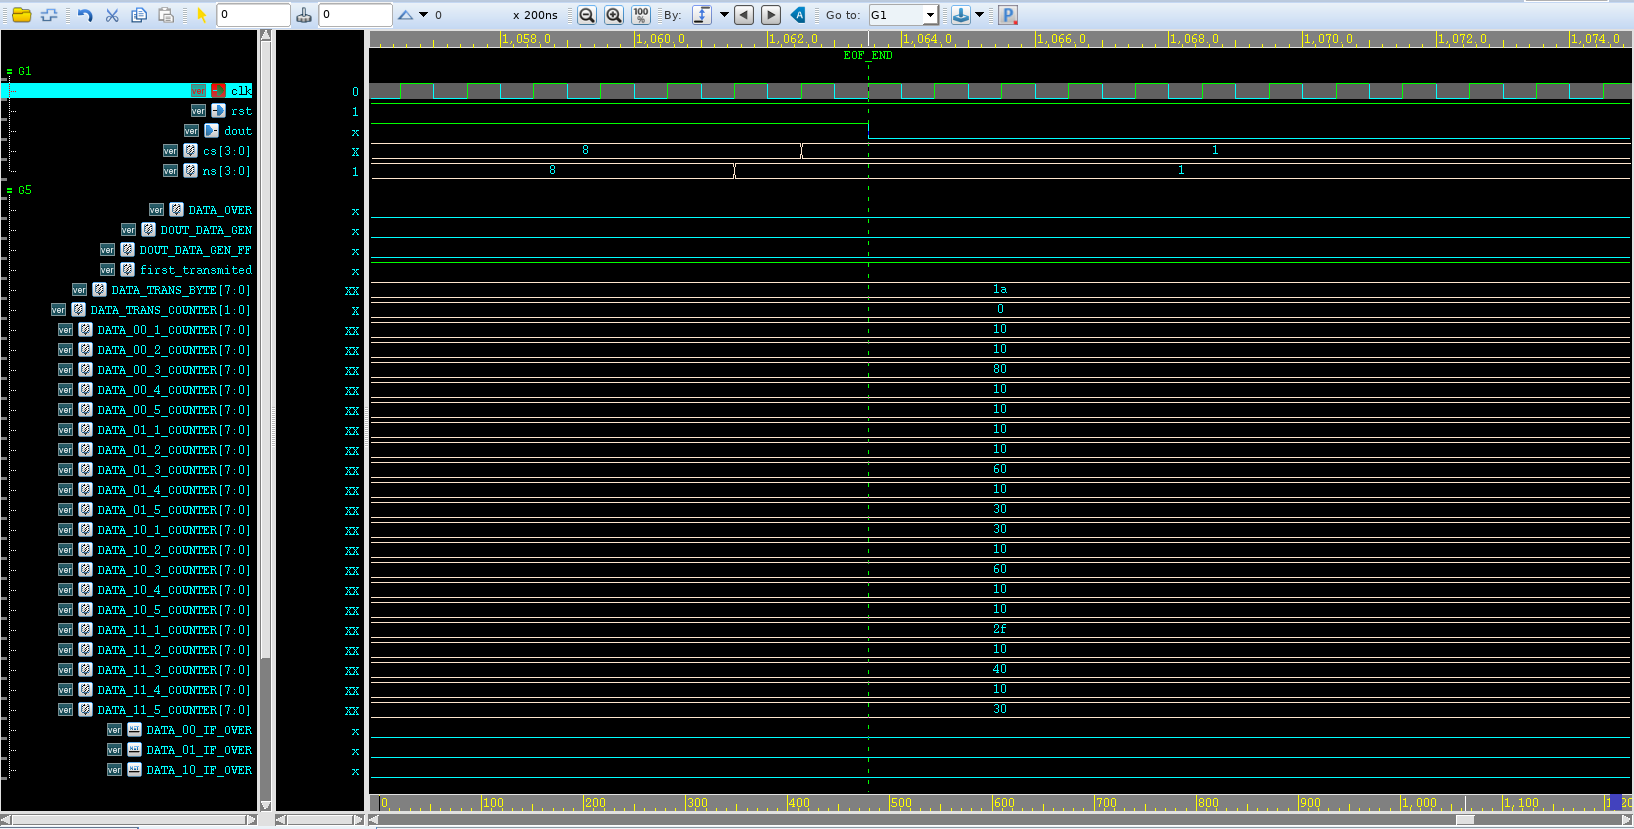
Task: Collapse the G5 signal group
Action: [x=9, y=190]
